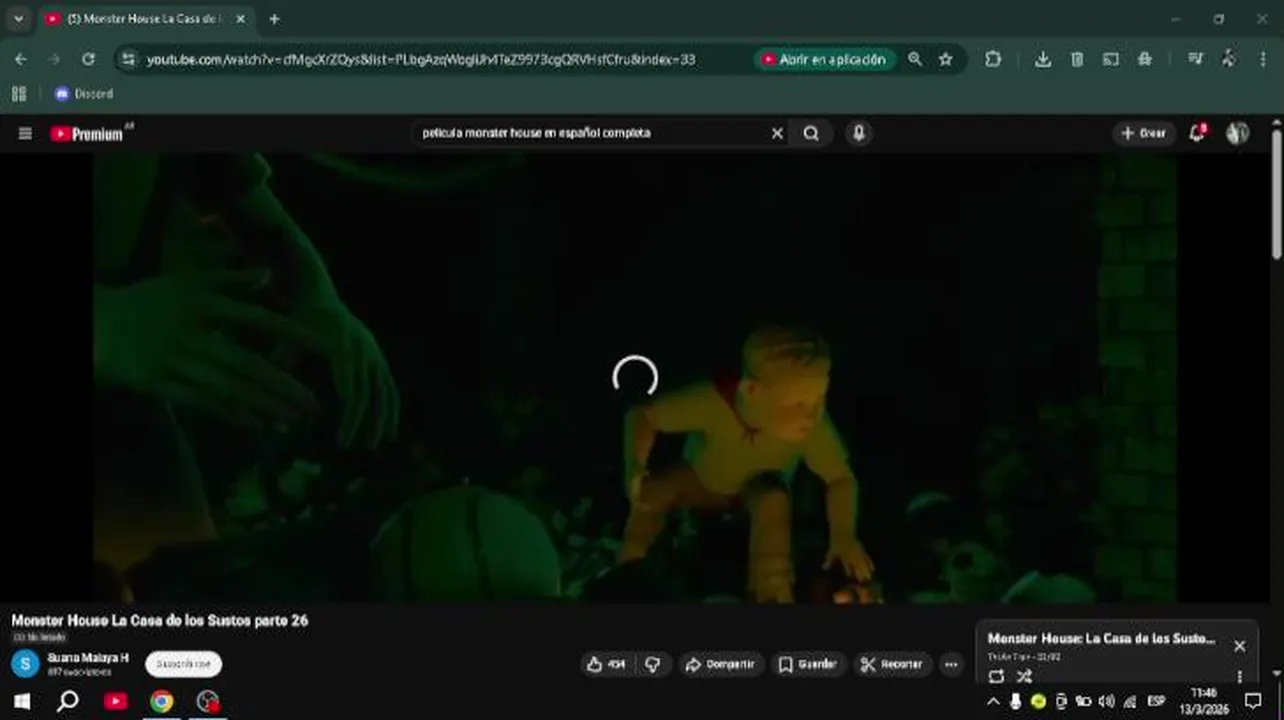Open Suana Malaya H channel avatar
The height and width of the screenshot is (720, 1284).
pyautogui.click(x=25, y=663)
